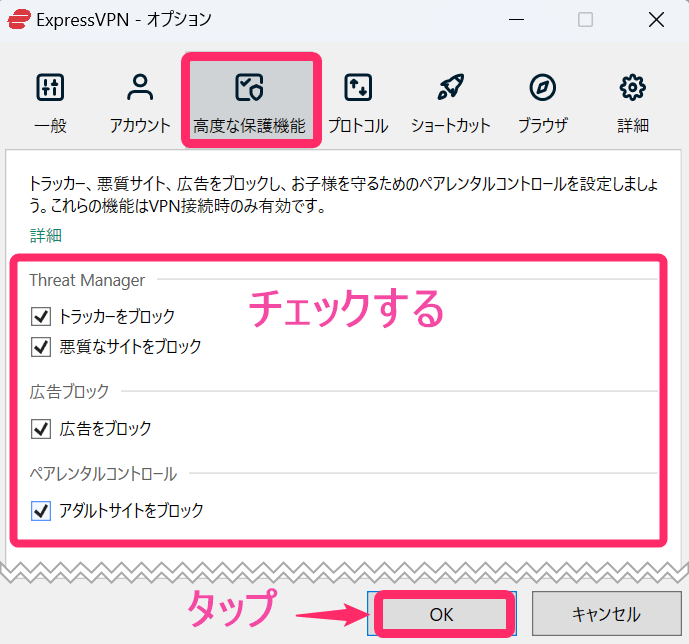Click the Threat Manager section heading
This screenshot has height=644, width=689.
[87, 280]
